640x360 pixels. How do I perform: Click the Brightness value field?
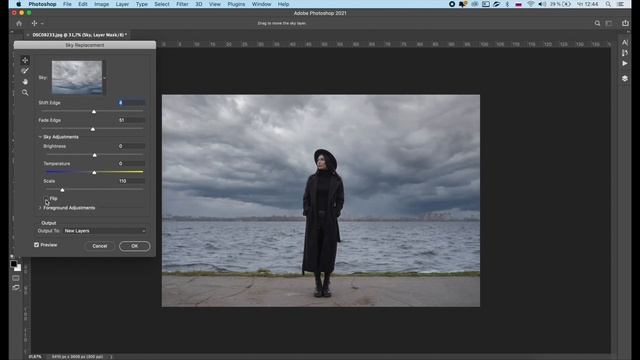point(131,146)
